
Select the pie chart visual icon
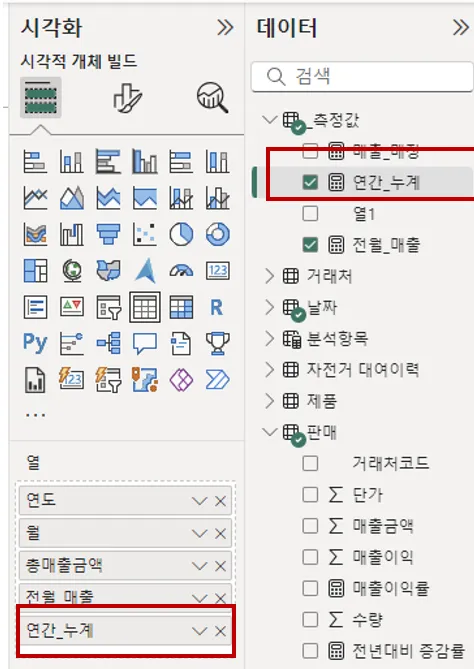click(x=181, y=234)
